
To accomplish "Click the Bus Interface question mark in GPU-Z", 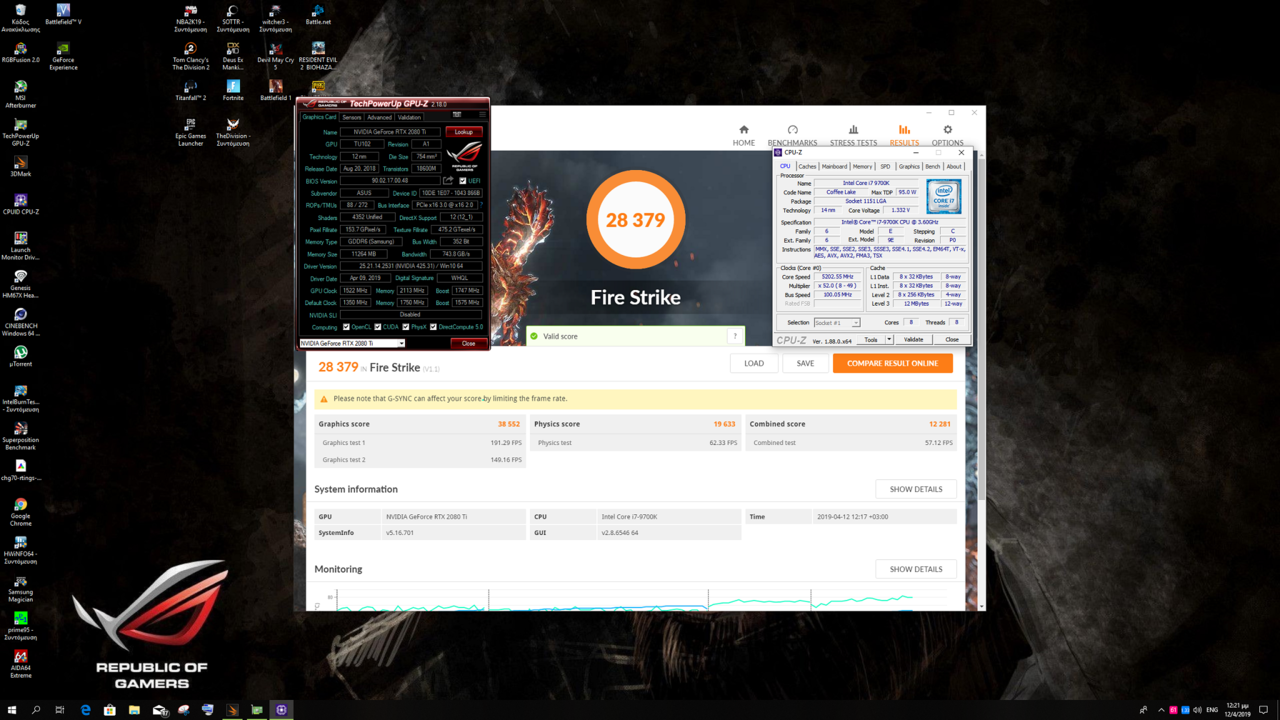I will point(480,205).
